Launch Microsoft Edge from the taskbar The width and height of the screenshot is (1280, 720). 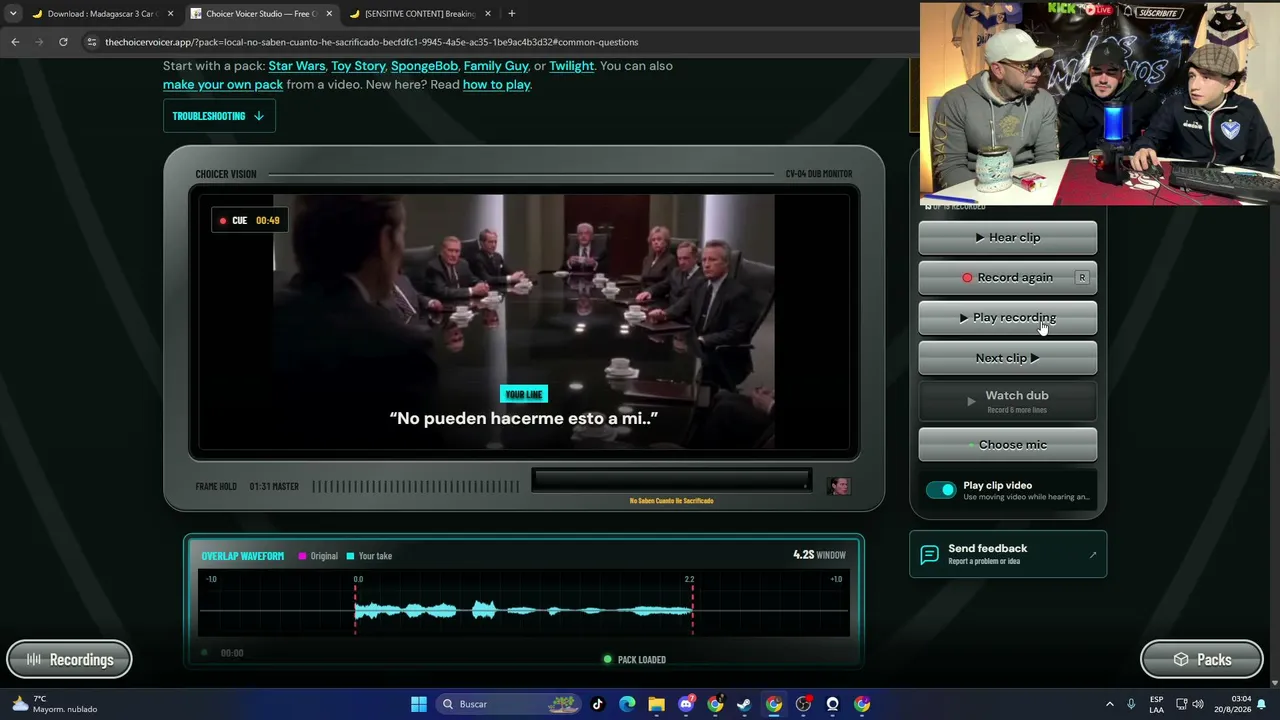(x=627, y=704)
